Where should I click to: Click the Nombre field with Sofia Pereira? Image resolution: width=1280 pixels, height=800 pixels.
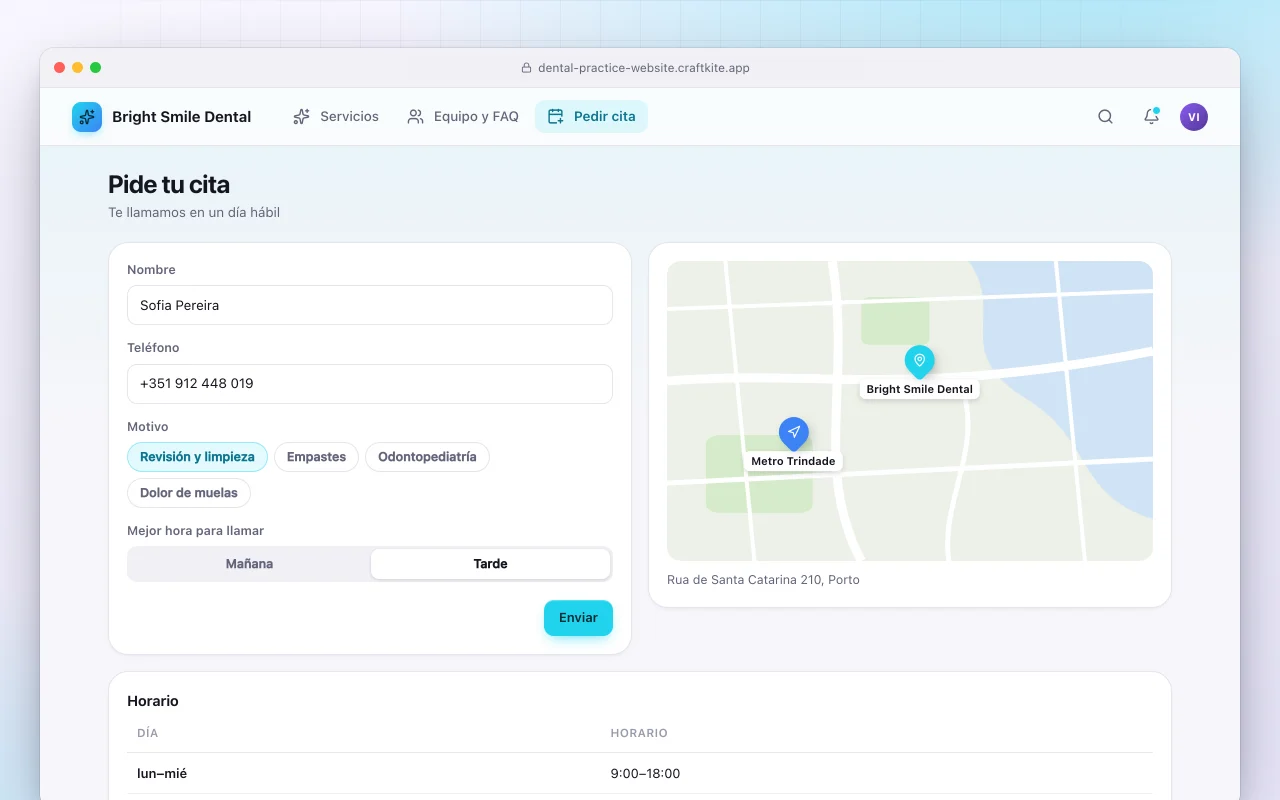coord(370,305)
